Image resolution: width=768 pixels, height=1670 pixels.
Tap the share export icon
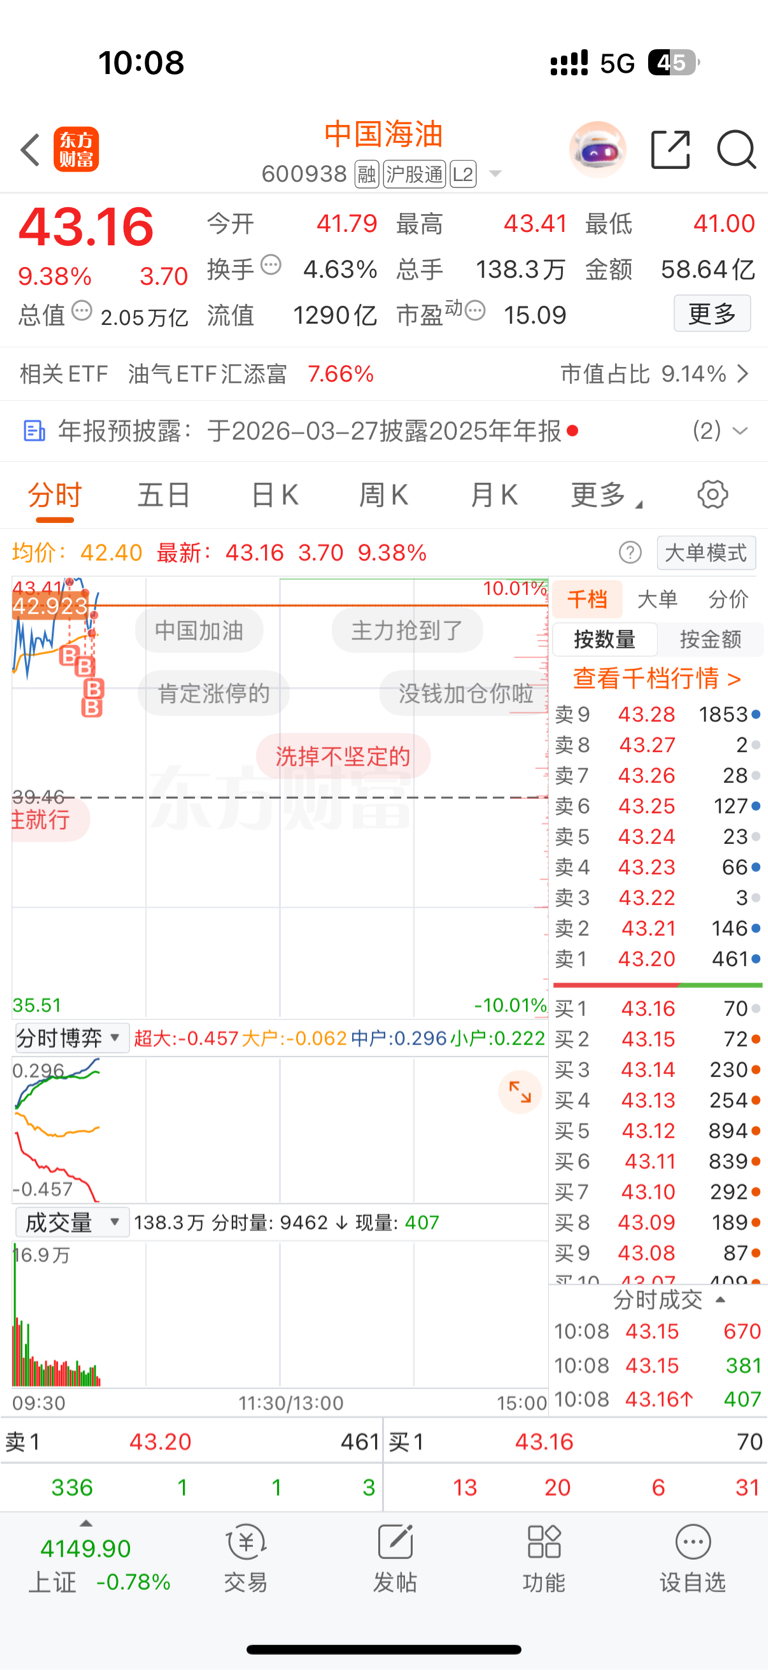pyautogui.click(x=670, y=150)
